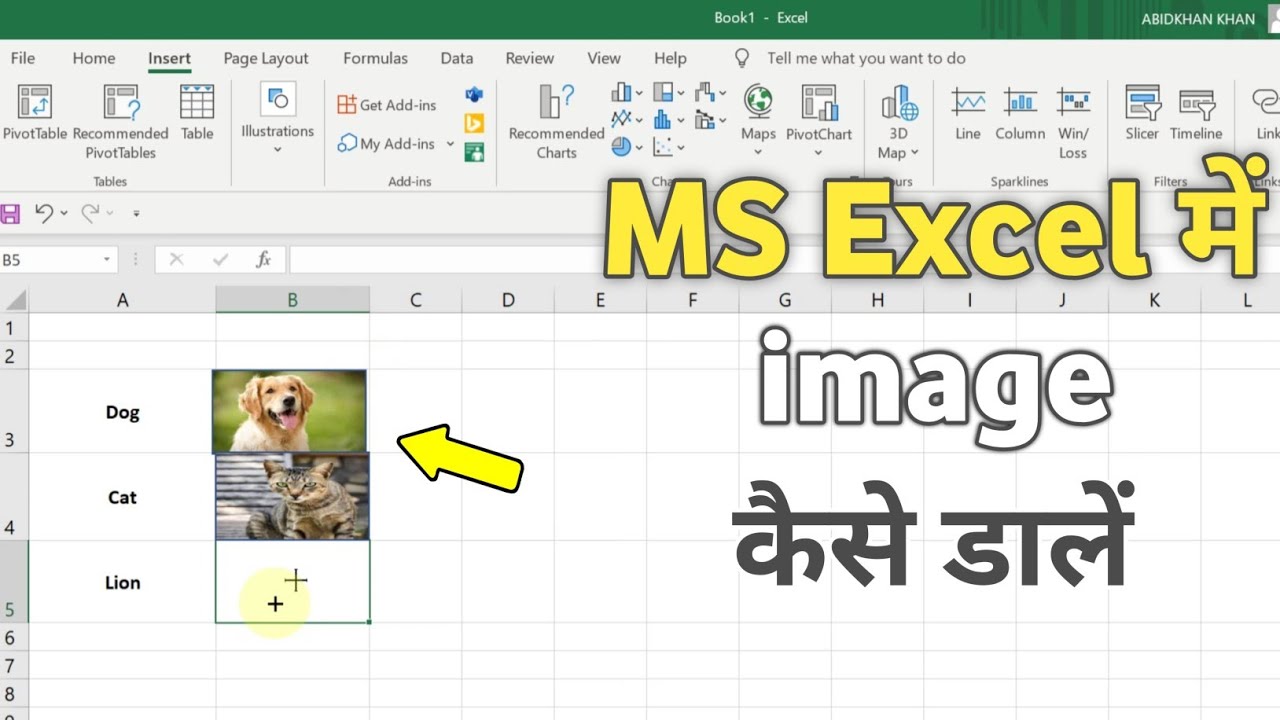Viewport: 1280px width, 720px height.
Task: Switch to the Page Layout tab
Action: point(266,58)
